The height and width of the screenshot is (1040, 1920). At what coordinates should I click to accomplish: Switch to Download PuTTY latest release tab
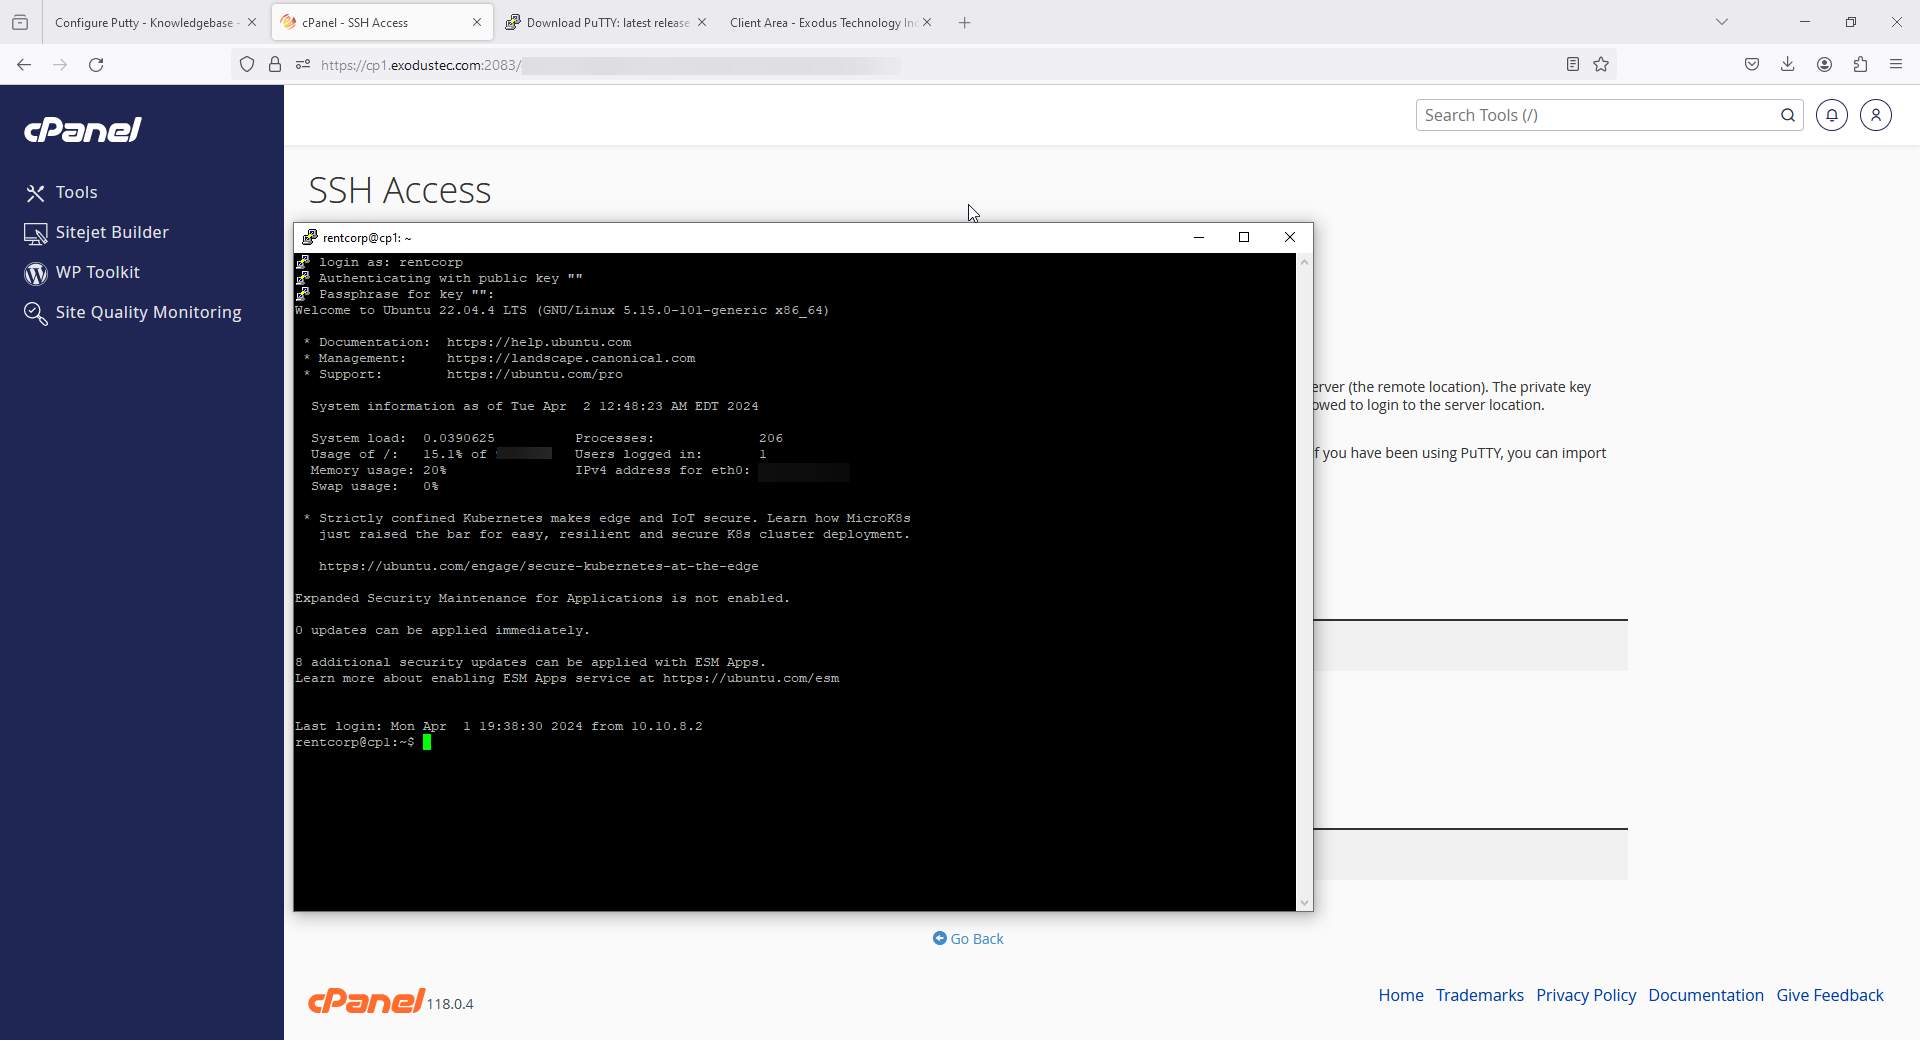(x=600, y=22)
